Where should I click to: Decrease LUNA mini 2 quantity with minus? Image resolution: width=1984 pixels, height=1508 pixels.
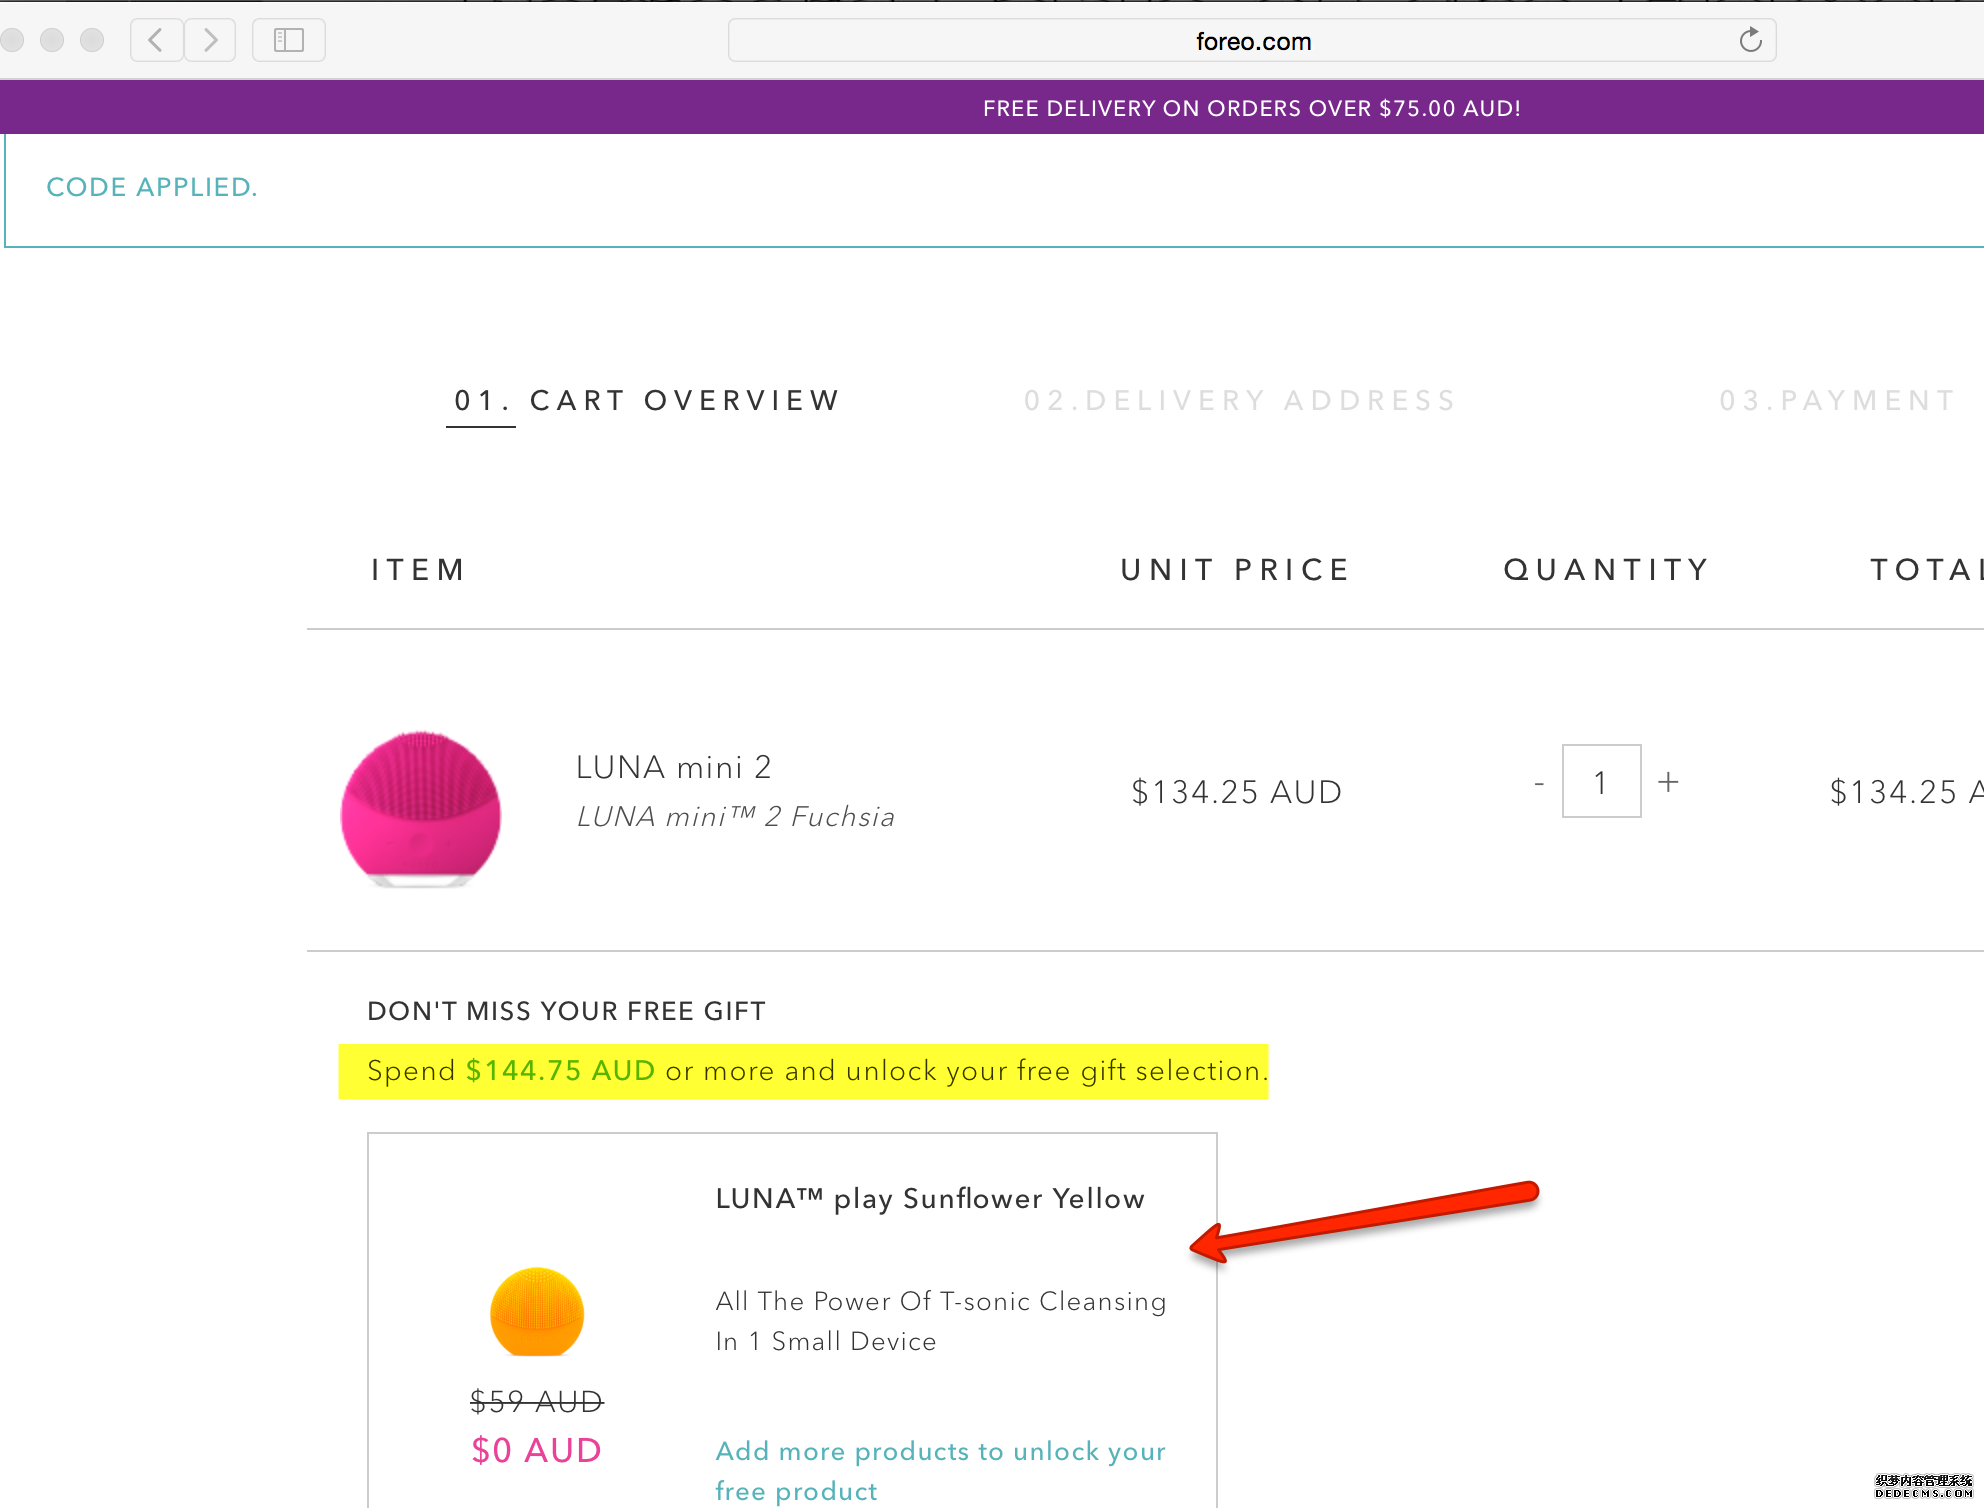1539,783
